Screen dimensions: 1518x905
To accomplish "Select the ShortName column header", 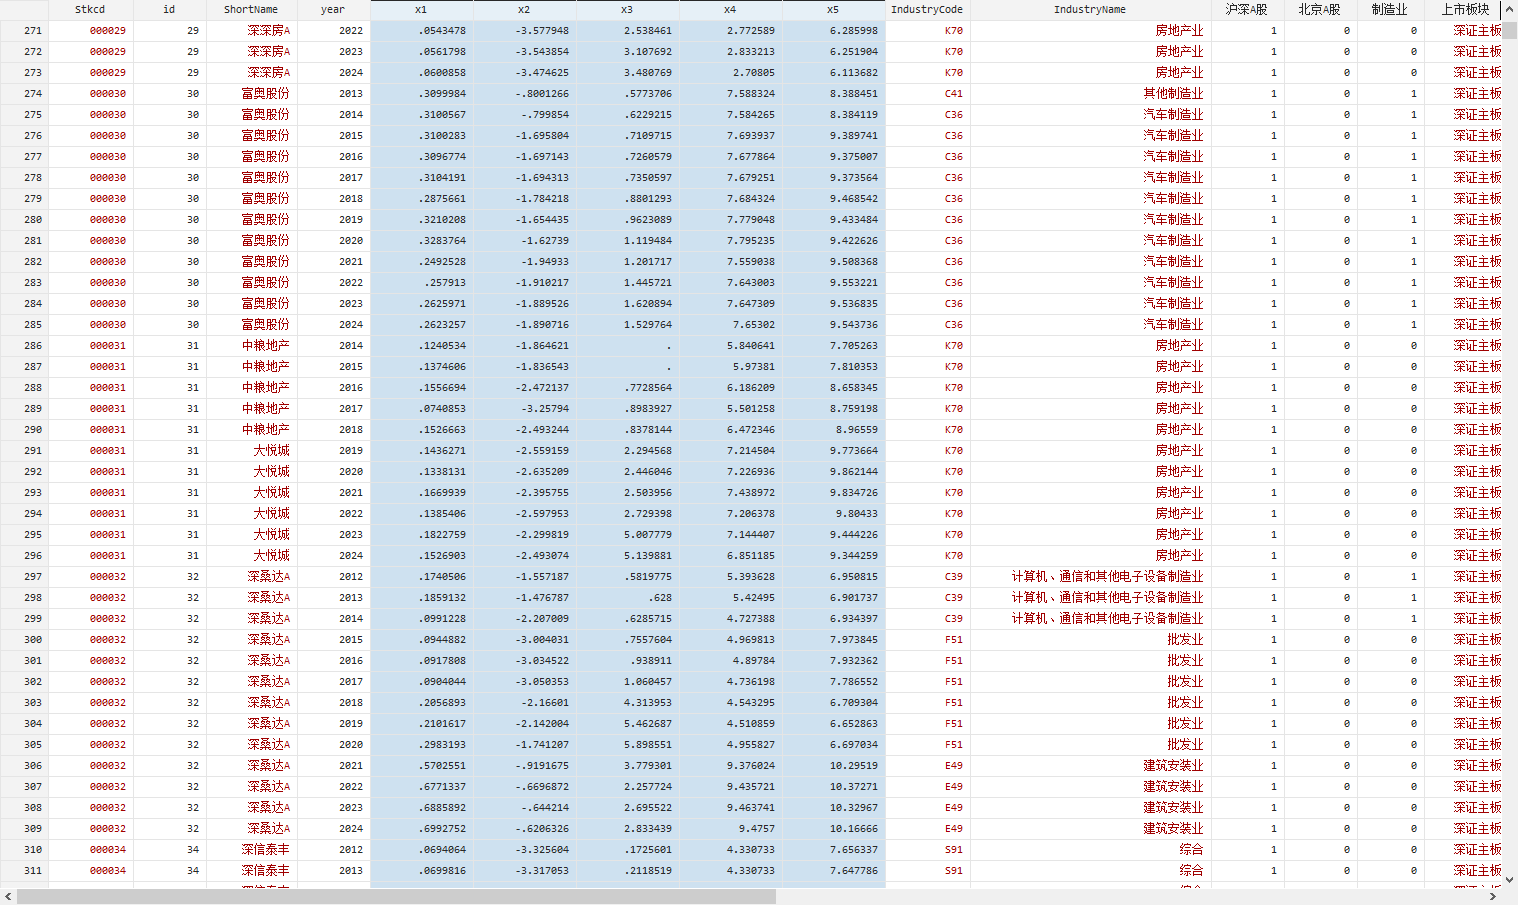I will tap(251, 9).
